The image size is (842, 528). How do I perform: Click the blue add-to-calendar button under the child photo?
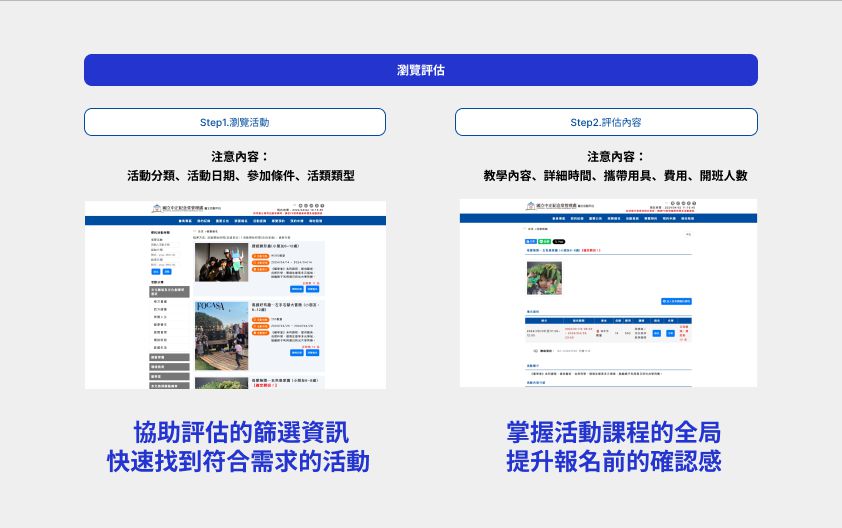click(676, 300)
